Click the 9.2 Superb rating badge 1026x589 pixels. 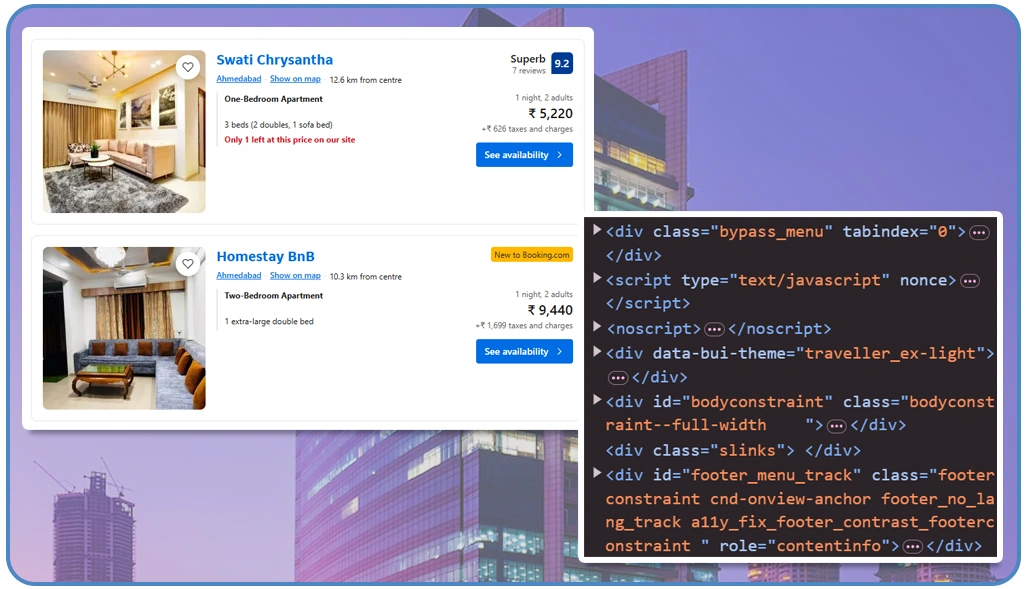[562, 62]
